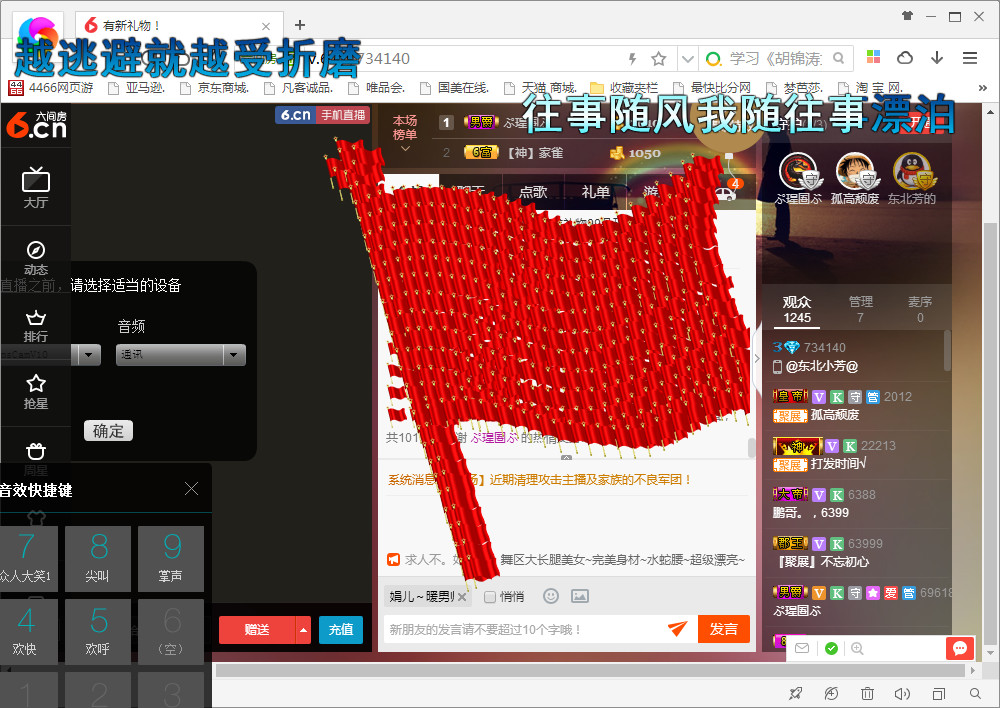Open the 排行 ranking crown icon

coord(36,325)
